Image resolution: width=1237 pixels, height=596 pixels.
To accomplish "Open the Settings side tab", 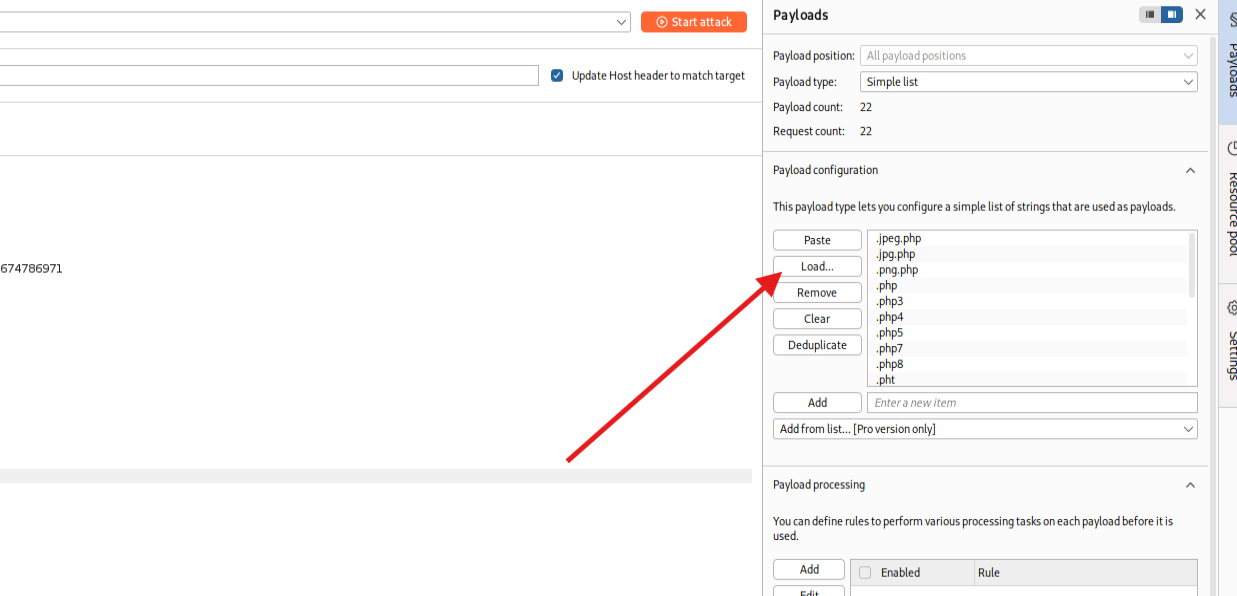I will point(1230,345).
